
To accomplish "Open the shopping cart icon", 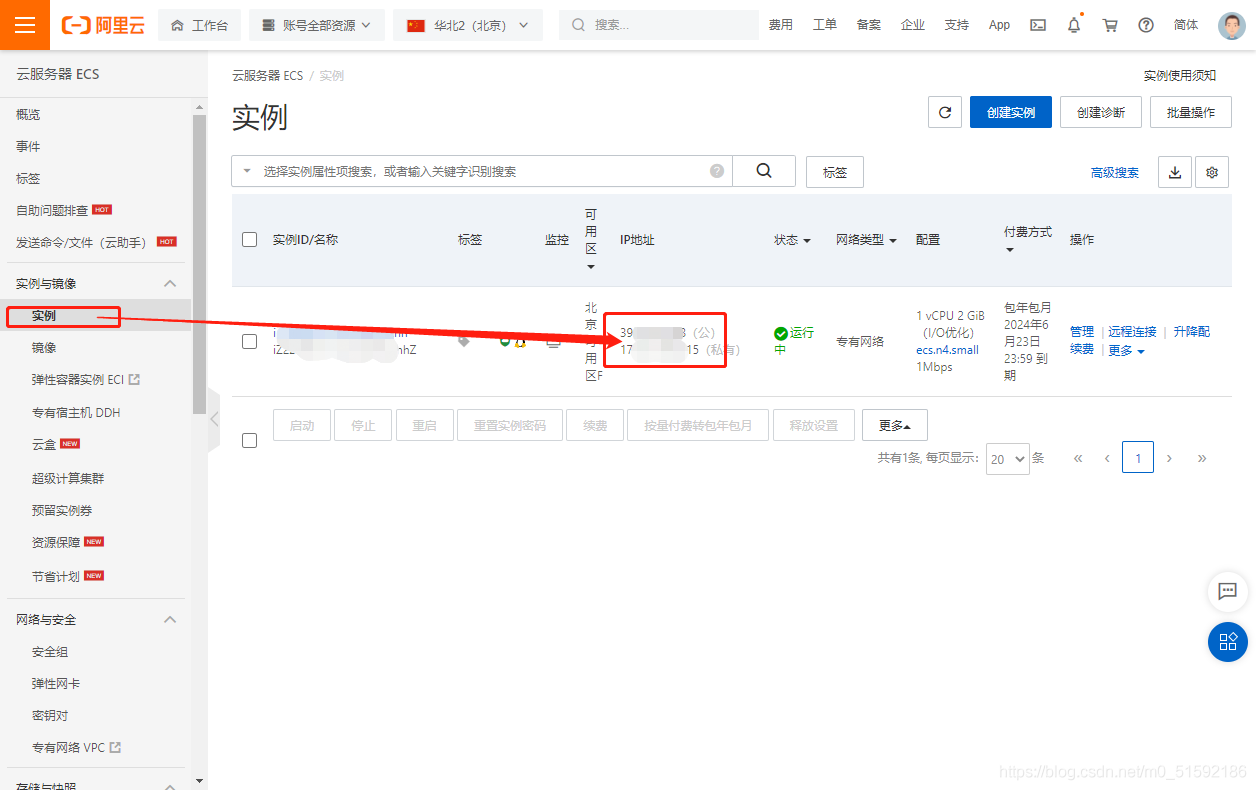I will click(x=1110, y=25).
